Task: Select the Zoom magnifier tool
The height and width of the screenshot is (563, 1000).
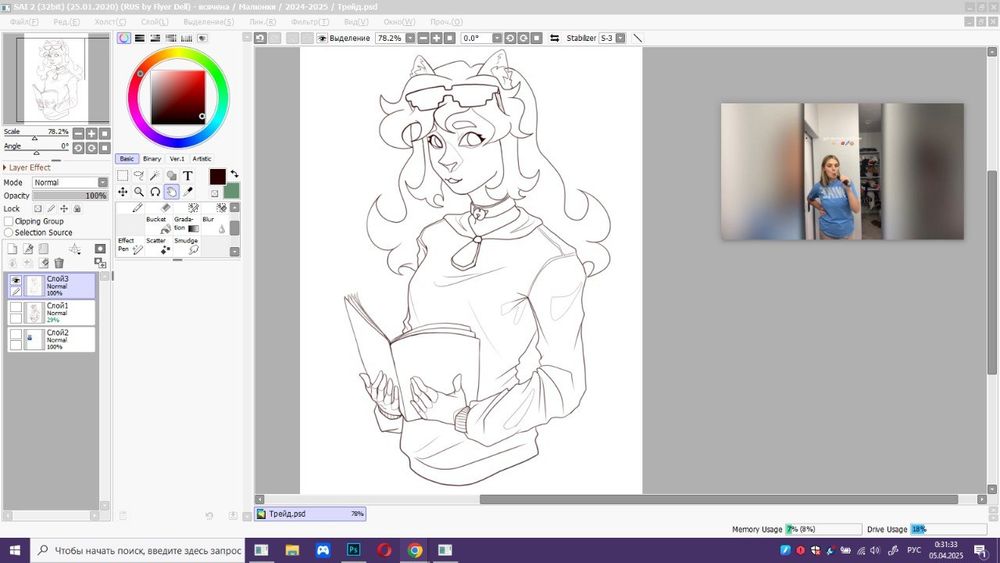Action: point(138,191)
